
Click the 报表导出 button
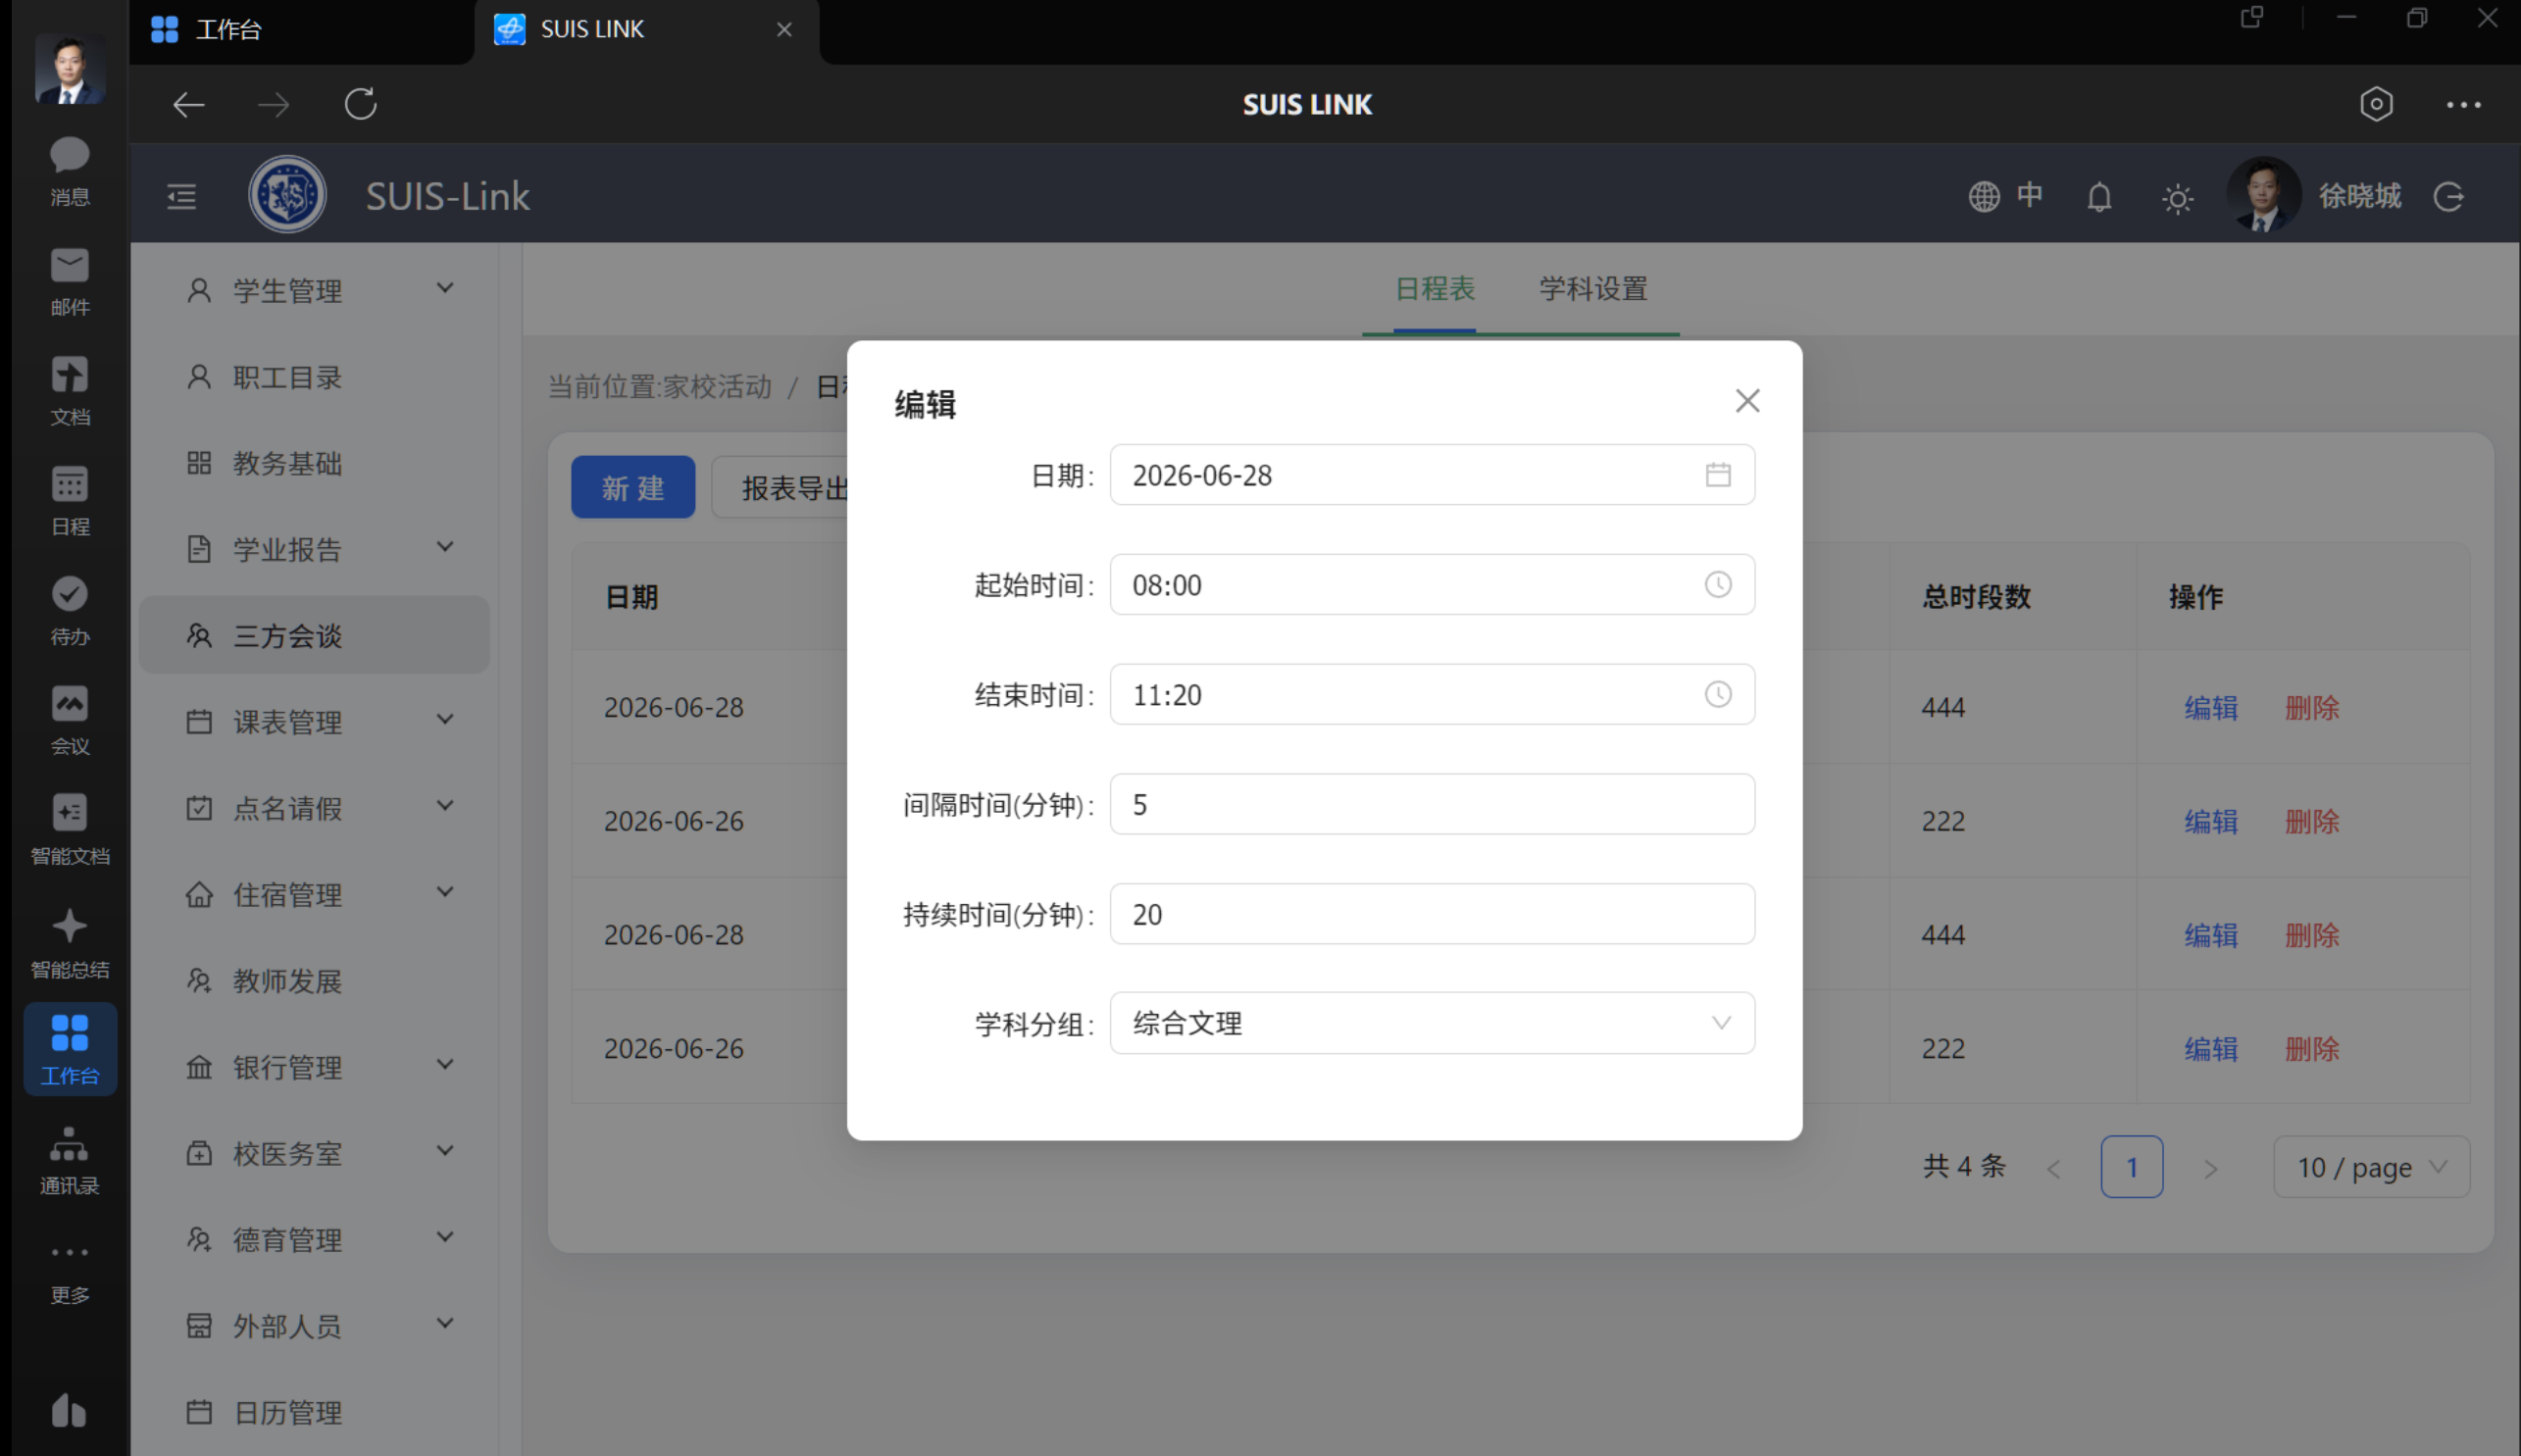780,487
